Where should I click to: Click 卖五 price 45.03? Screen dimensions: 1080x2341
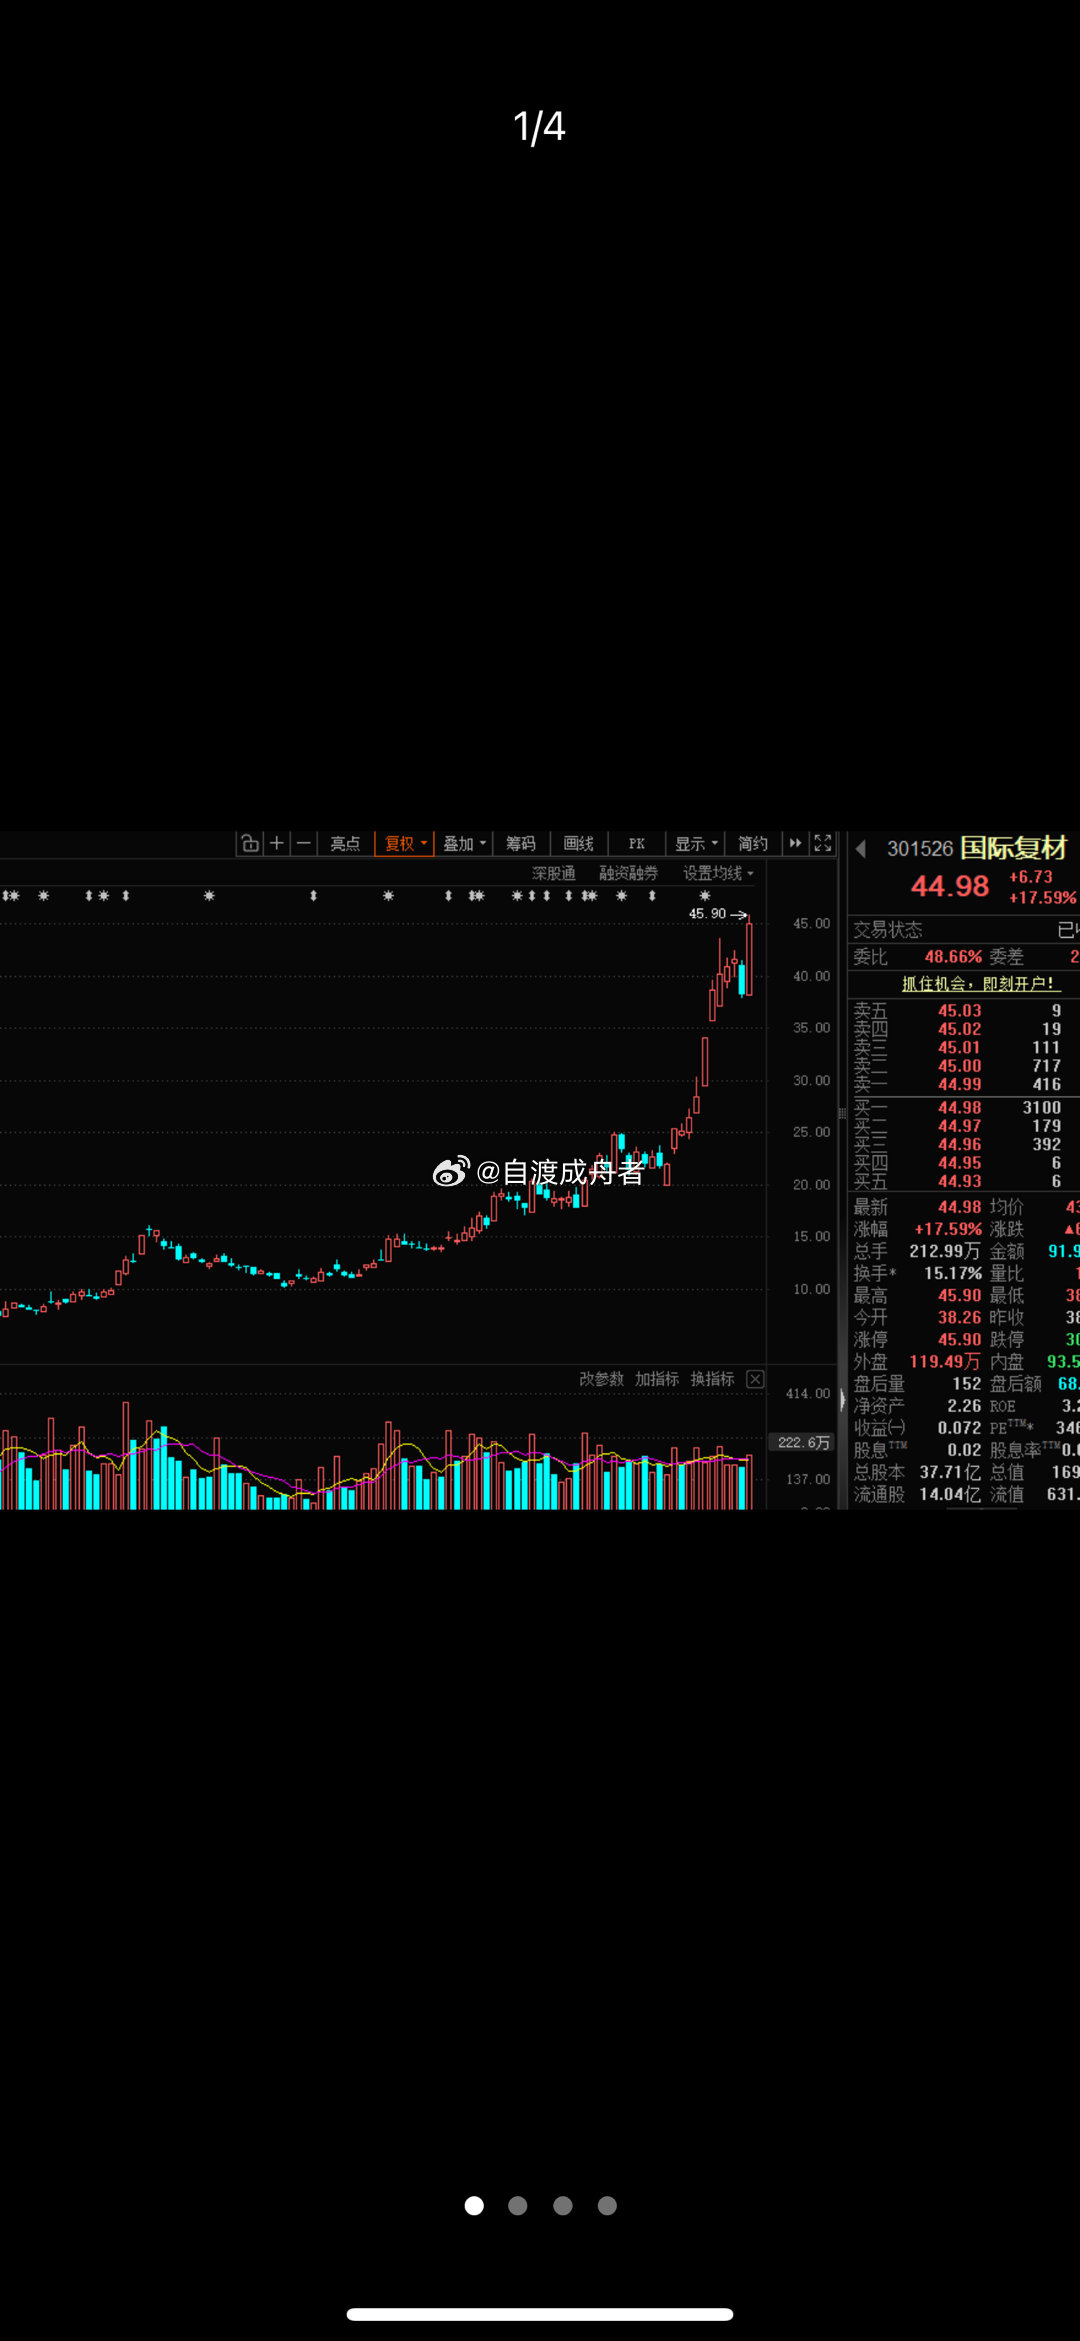coord(959,1011)
